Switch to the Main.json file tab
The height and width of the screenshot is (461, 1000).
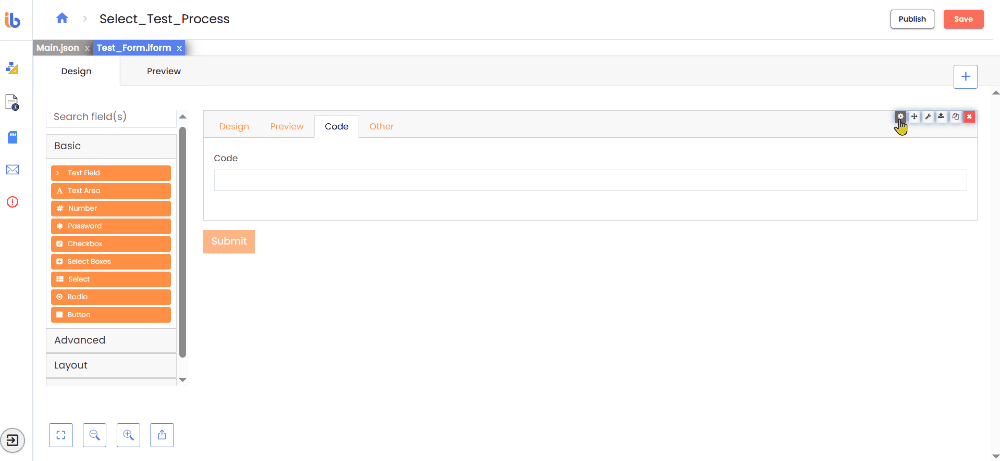(57, 48)
